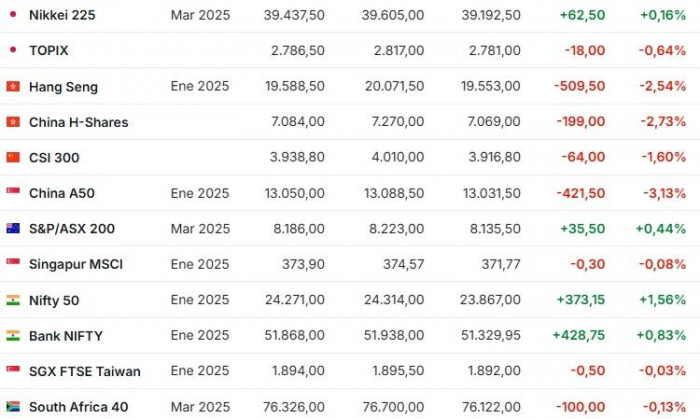This screenshot has height=419, width=700.
Task: Open the Hang Seng index page
Action: coord(63,87)
